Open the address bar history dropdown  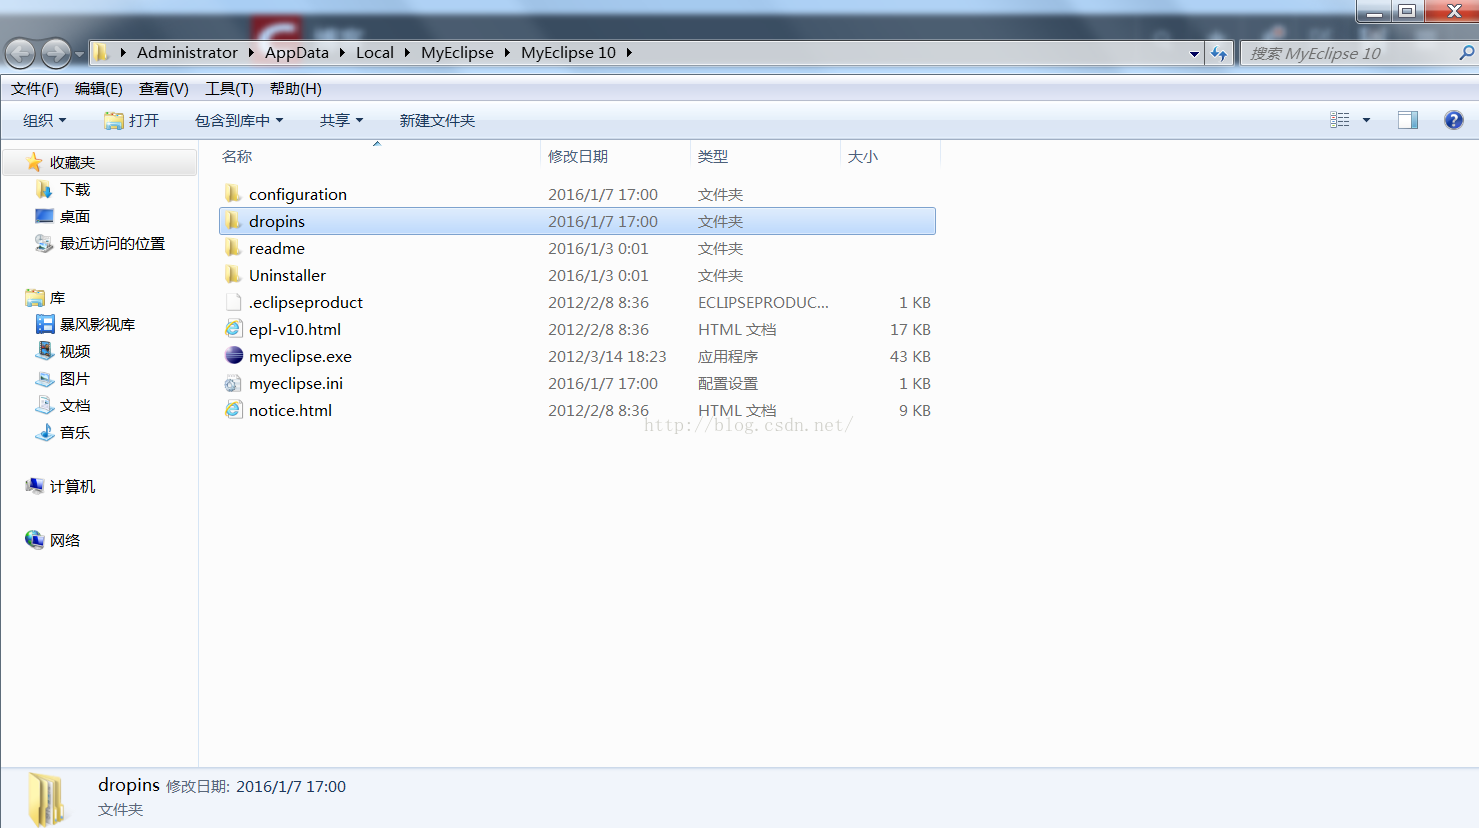tap(1194, 53)
